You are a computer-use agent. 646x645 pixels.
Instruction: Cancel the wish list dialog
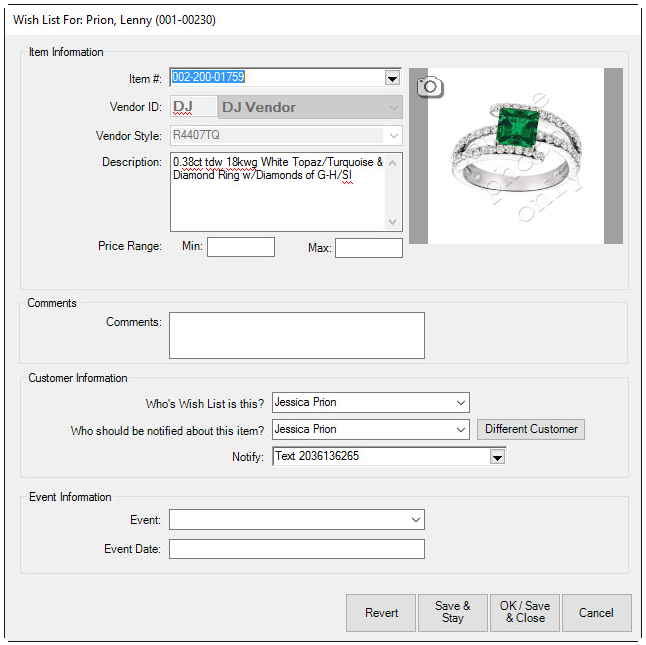point(596,613)
